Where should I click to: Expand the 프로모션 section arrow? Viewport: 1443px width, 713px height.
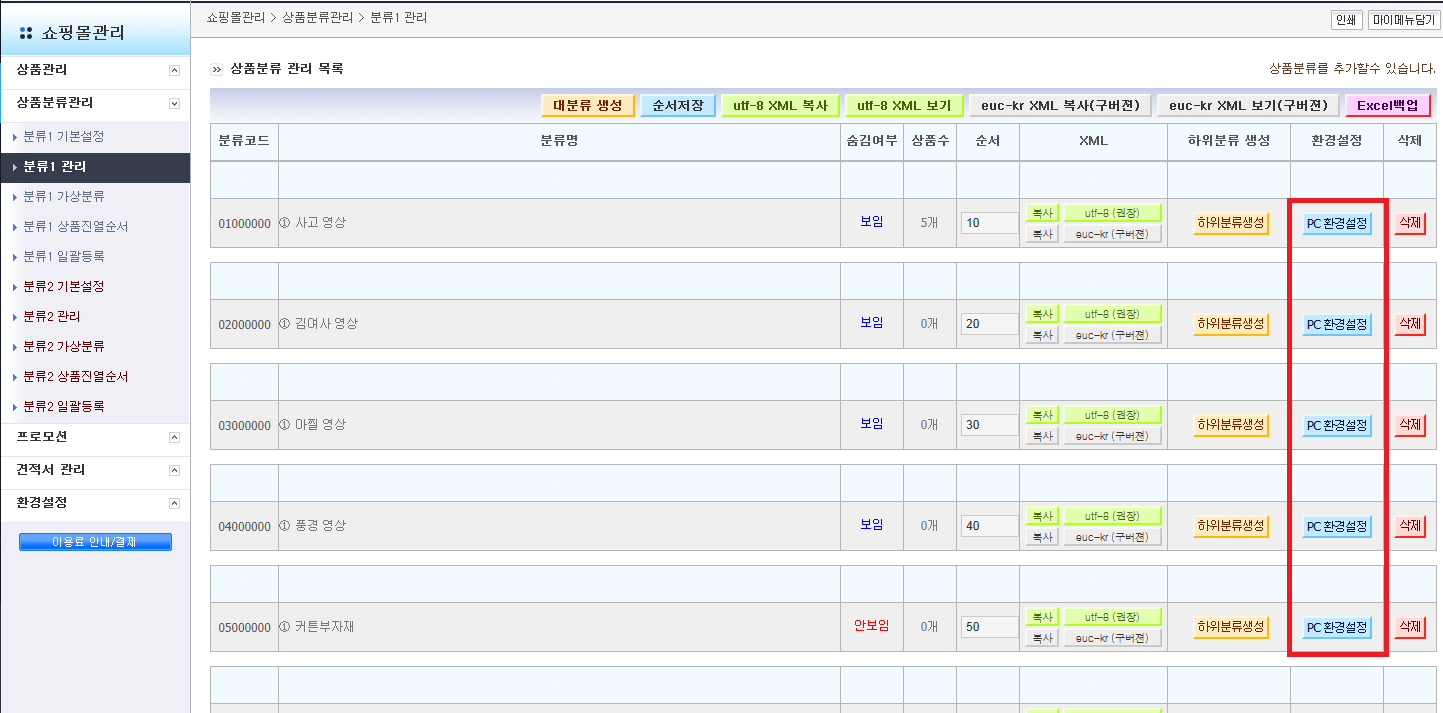click(174, 438)
